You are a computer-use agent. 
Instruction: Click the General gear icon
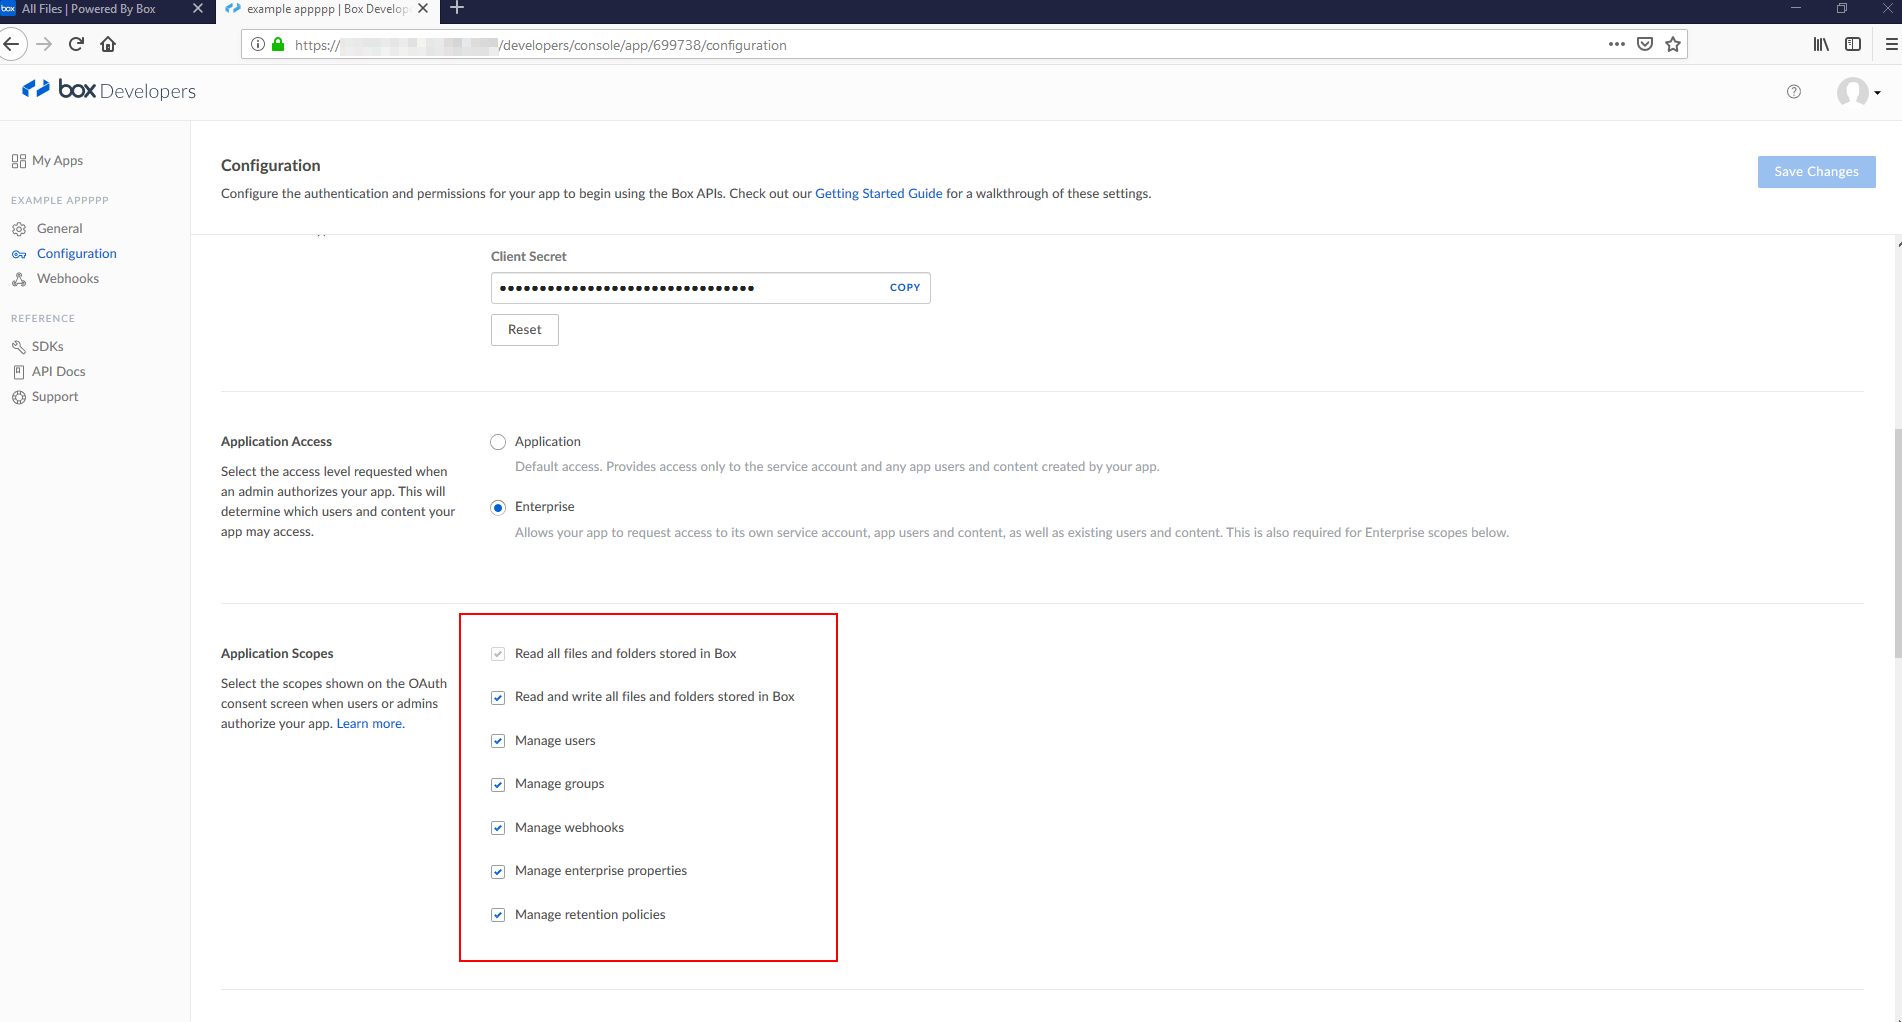tap(19, 229)
